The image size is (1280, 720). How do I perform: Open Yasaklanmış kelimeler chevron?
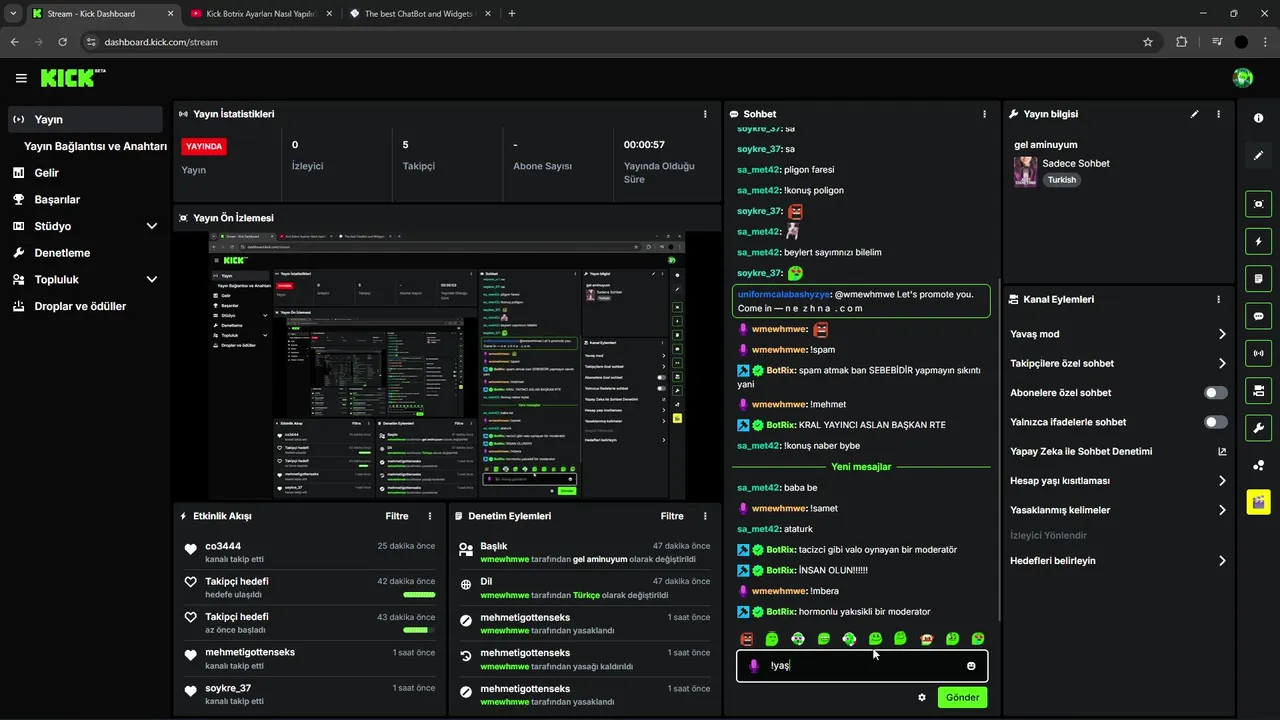click(1222, 510)
